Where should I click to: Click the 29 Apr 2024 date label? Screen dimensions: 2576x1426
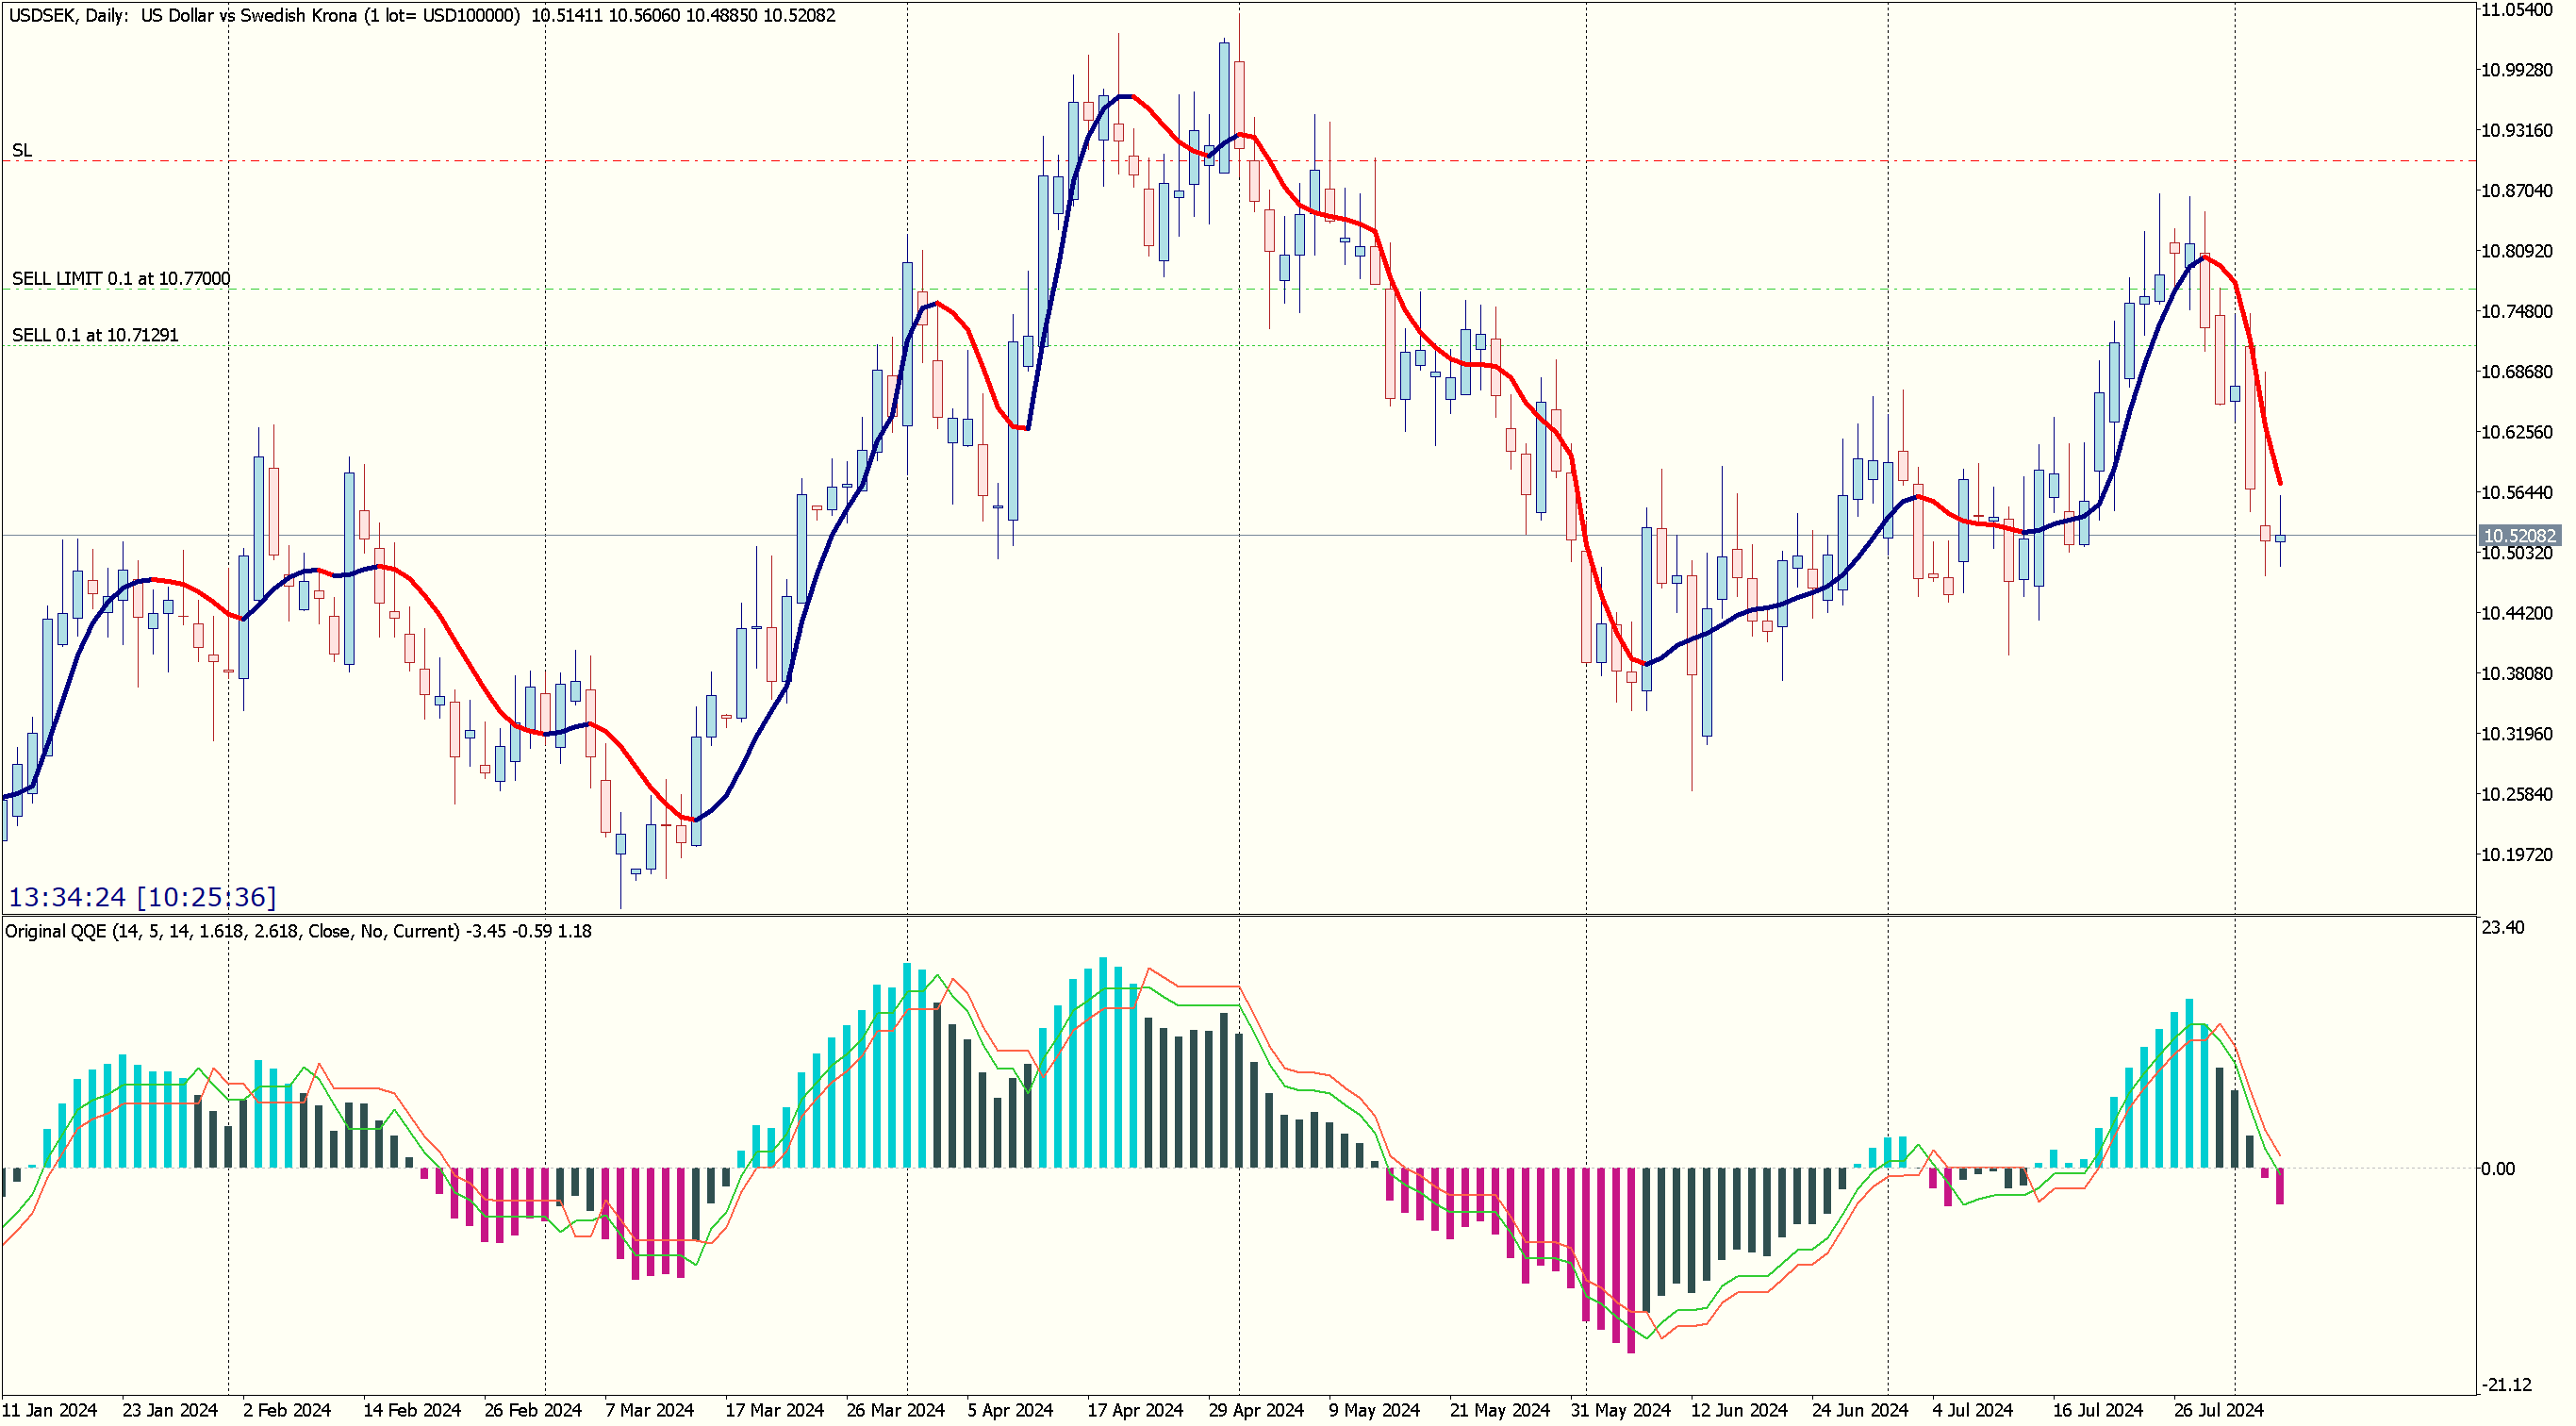pos(1256,1411)
